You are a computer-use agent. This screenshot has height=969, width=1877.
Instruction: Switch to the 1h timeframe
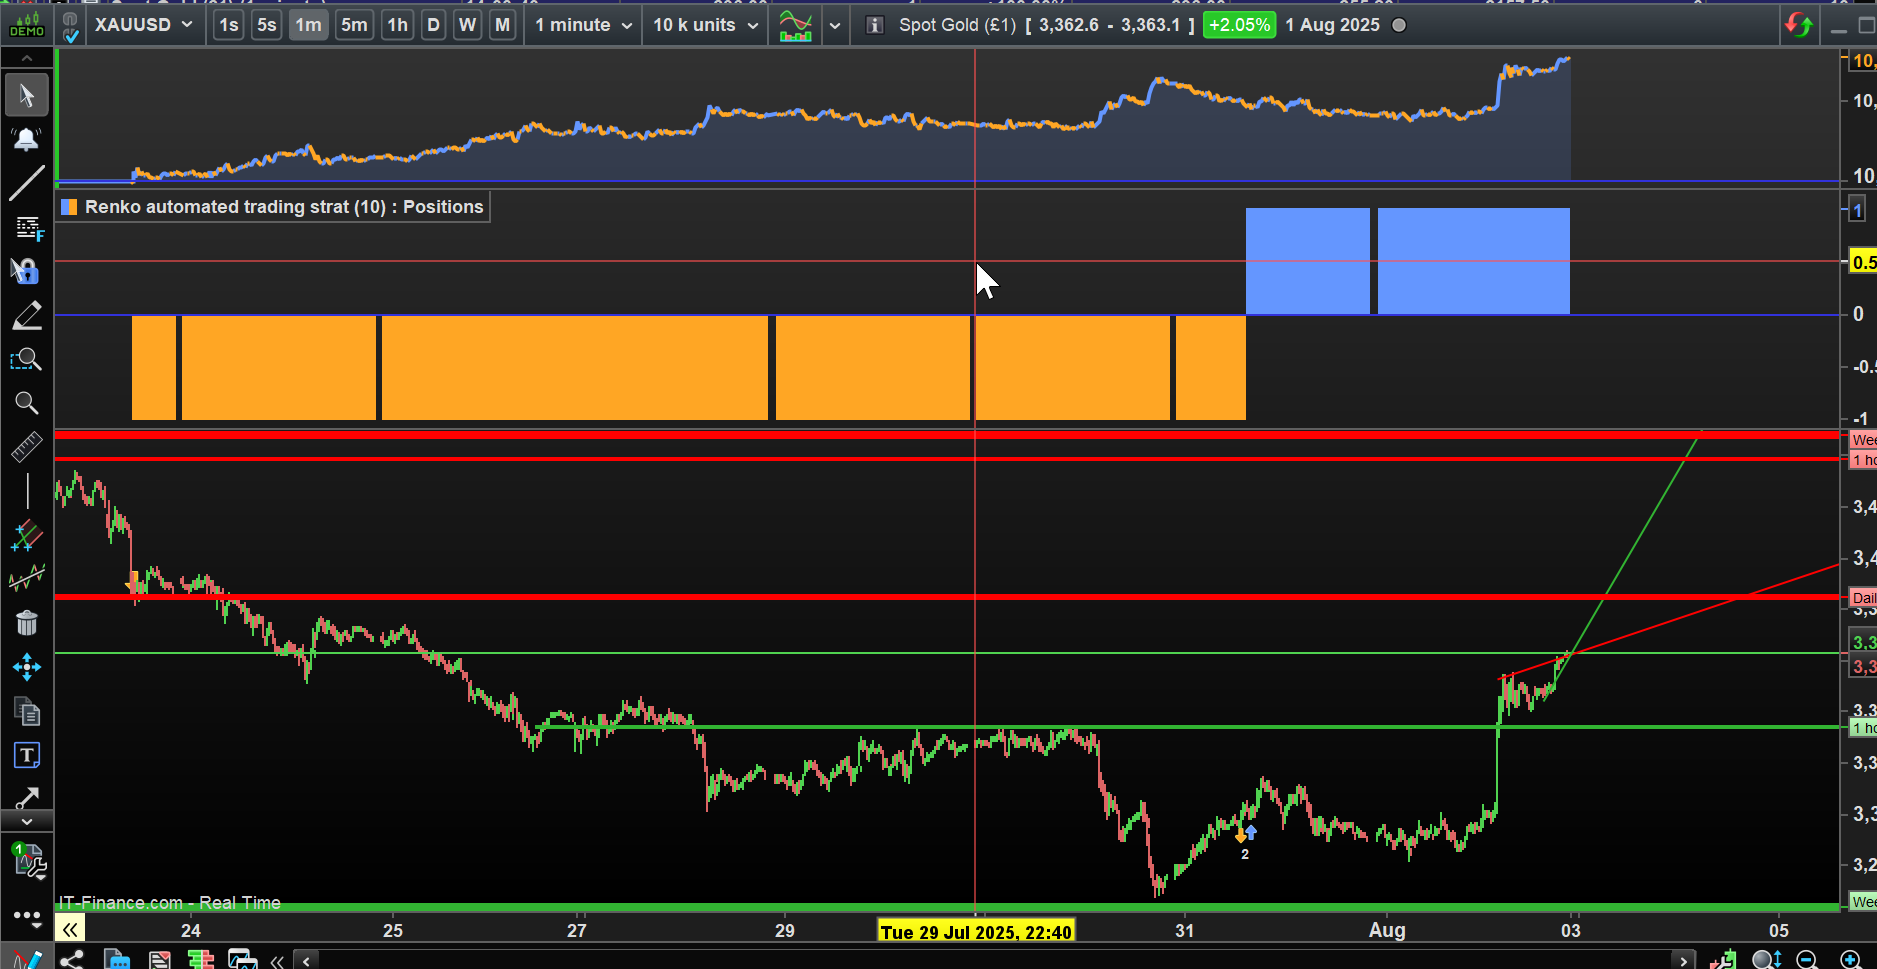(x=397, y=25)
